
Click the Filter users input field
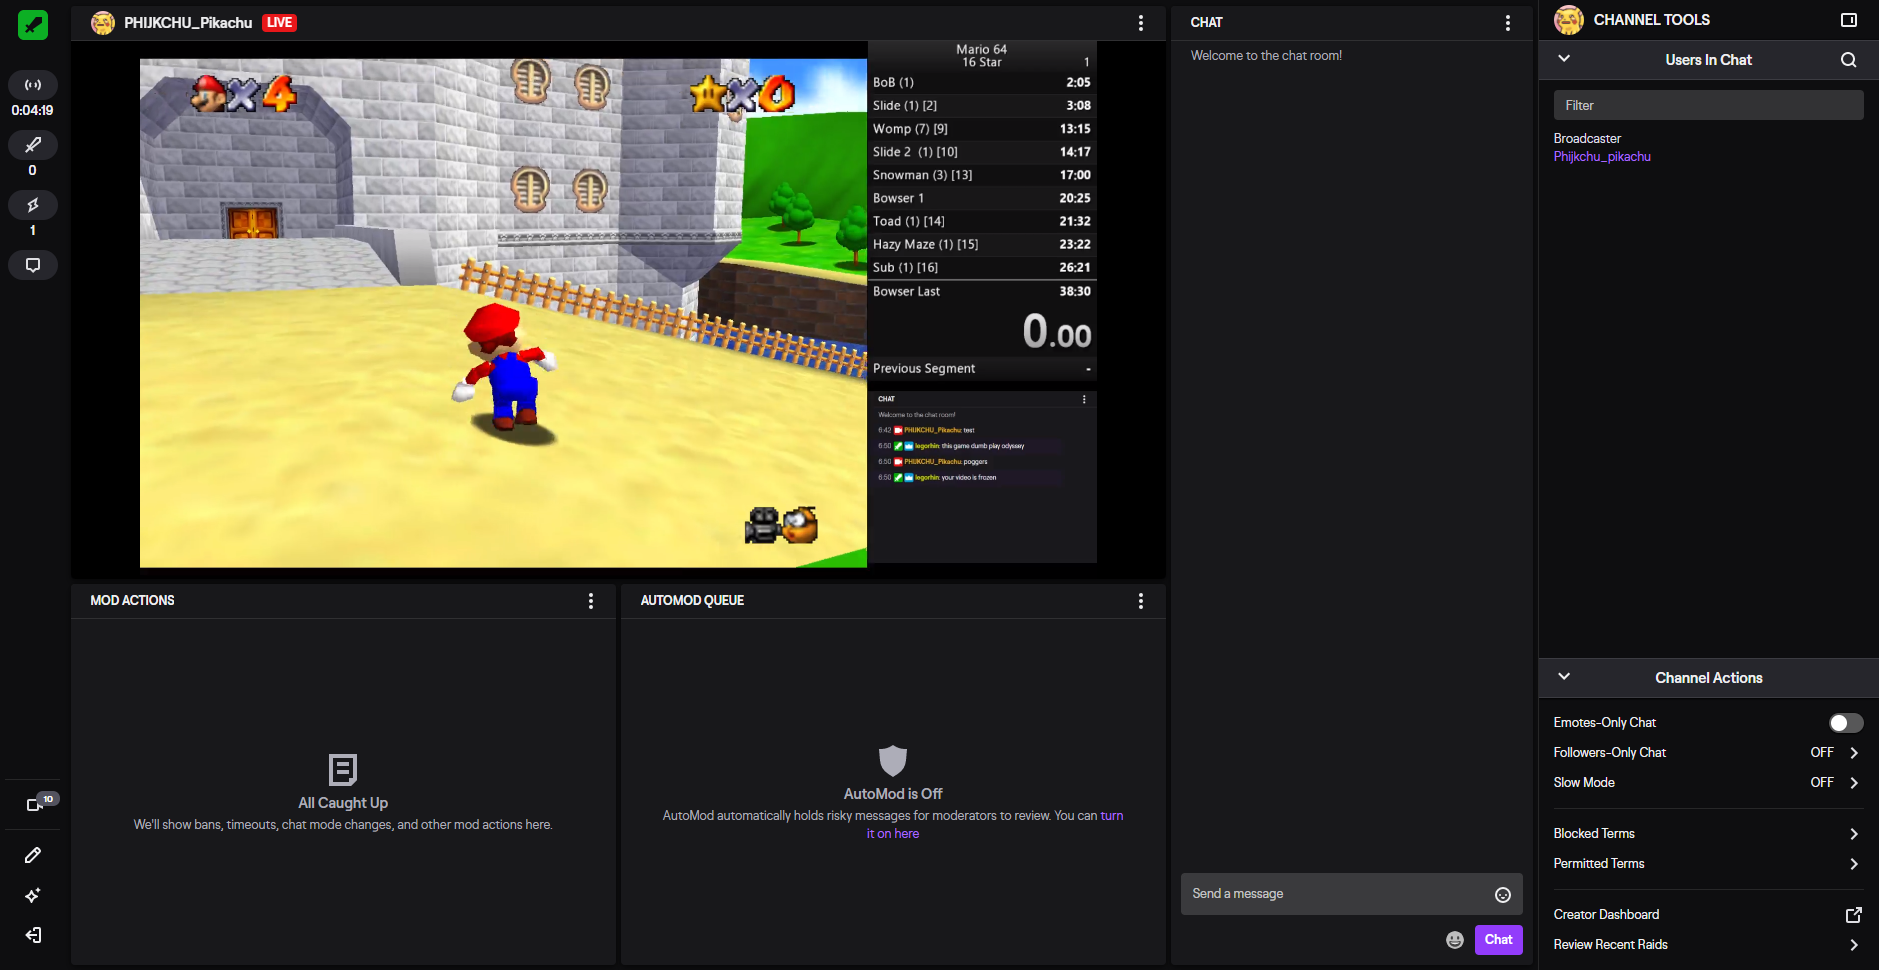point(1708,105)
